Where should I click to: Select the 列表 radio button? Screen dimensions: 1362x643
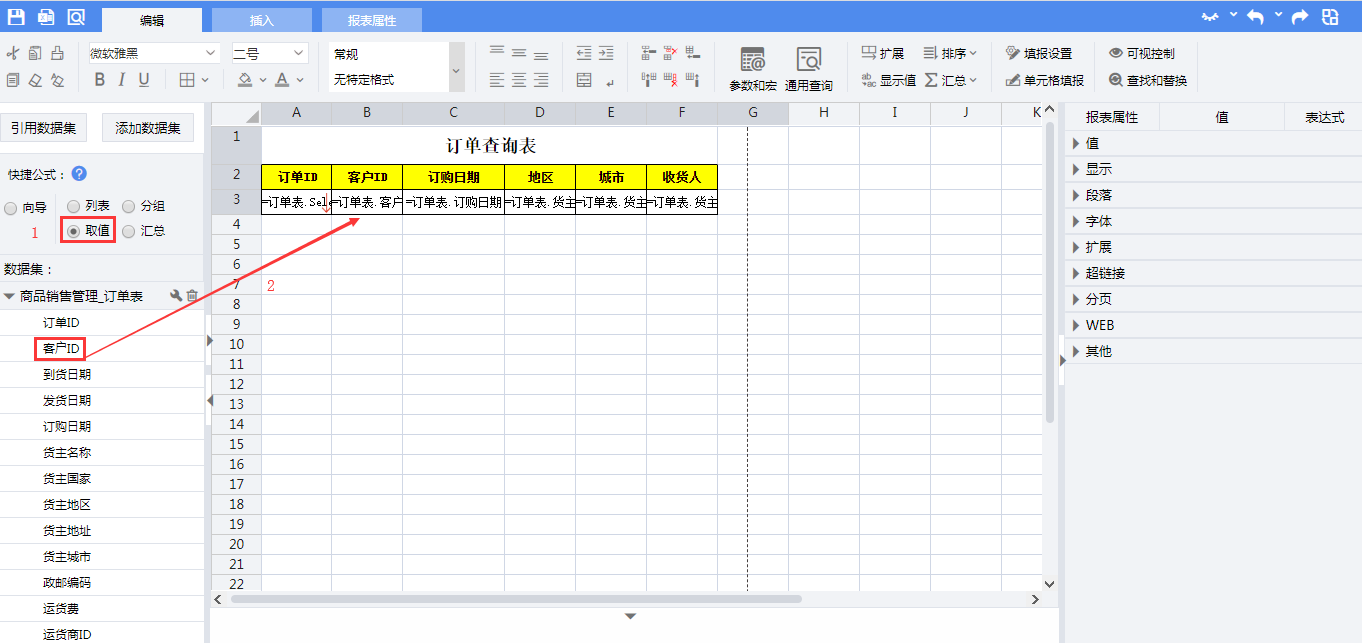point(73,206)
